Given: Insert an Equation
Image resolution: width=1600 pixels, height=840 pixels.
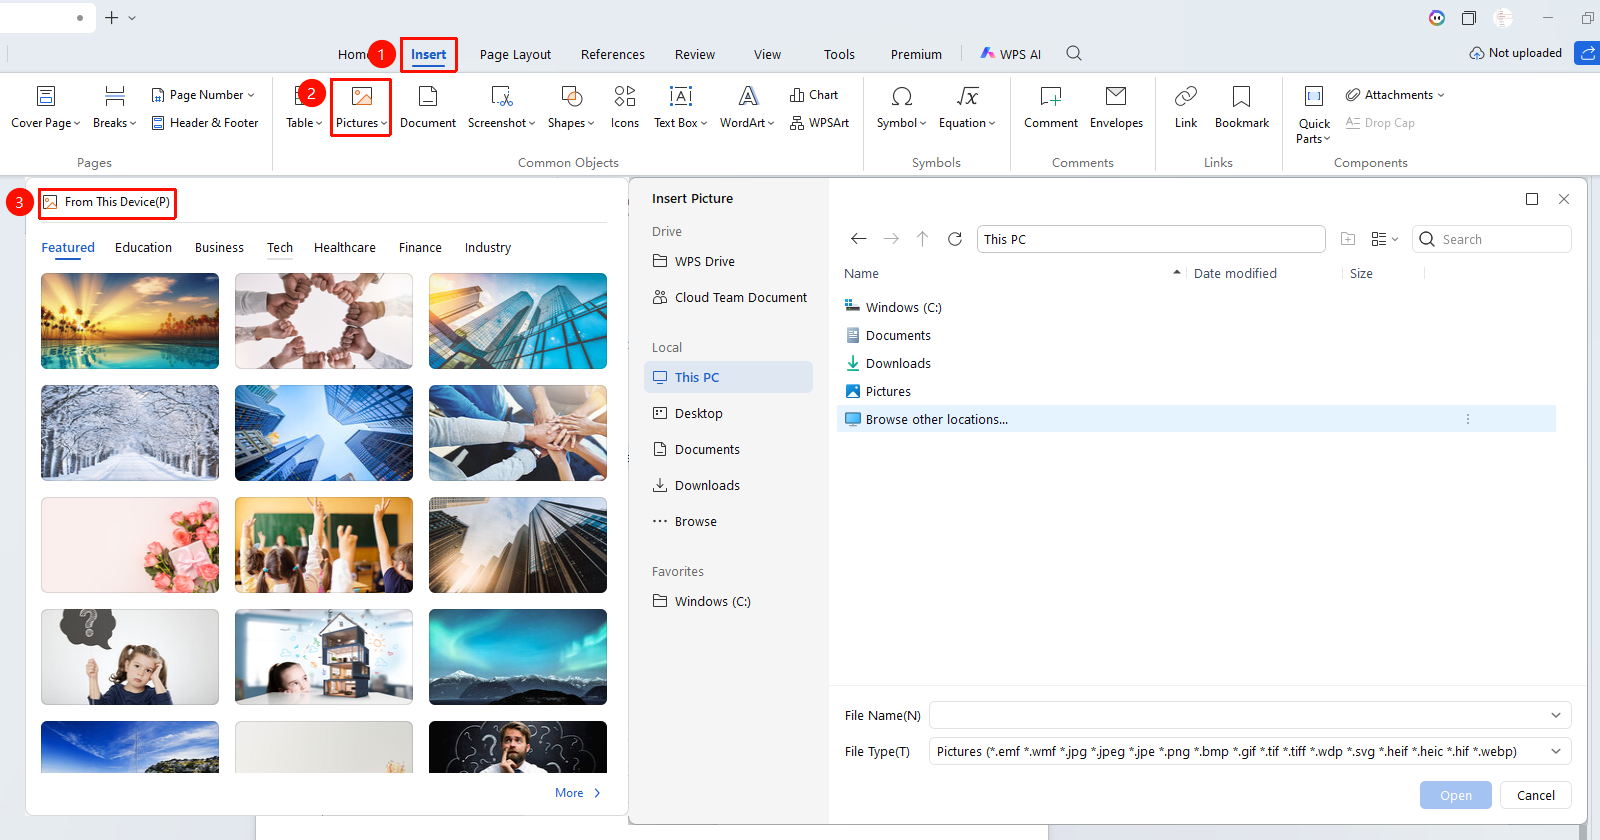Looking at the screenshot, I should click(x=967, y=108).
